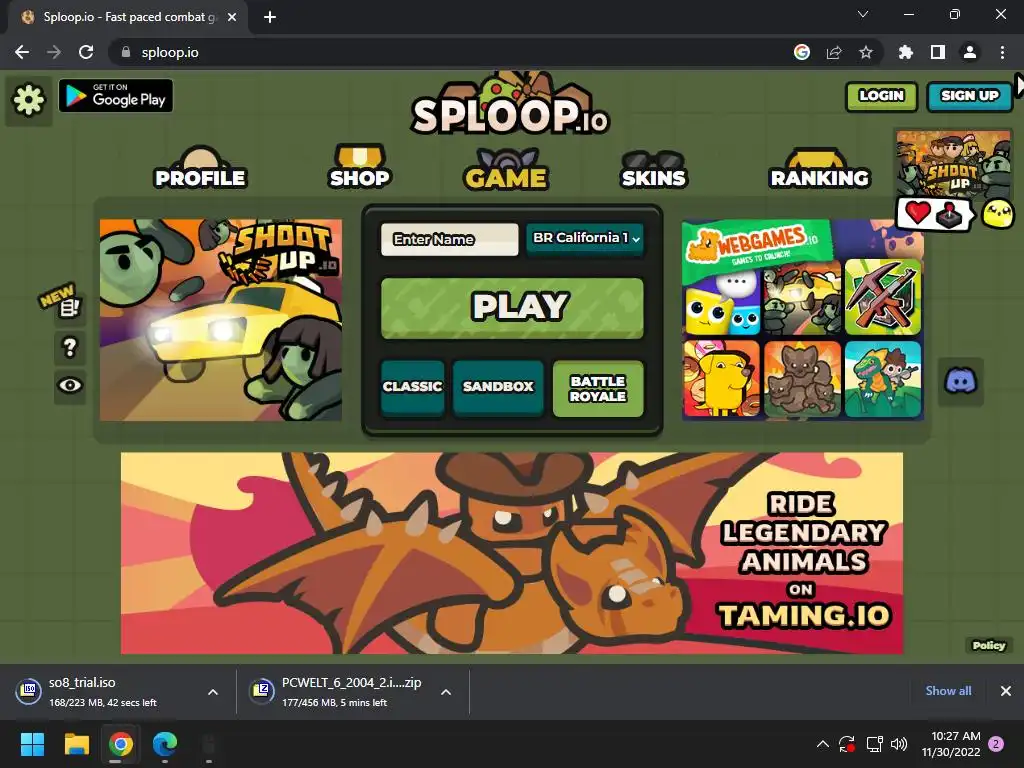Open the Discord icon

[960, 381]
